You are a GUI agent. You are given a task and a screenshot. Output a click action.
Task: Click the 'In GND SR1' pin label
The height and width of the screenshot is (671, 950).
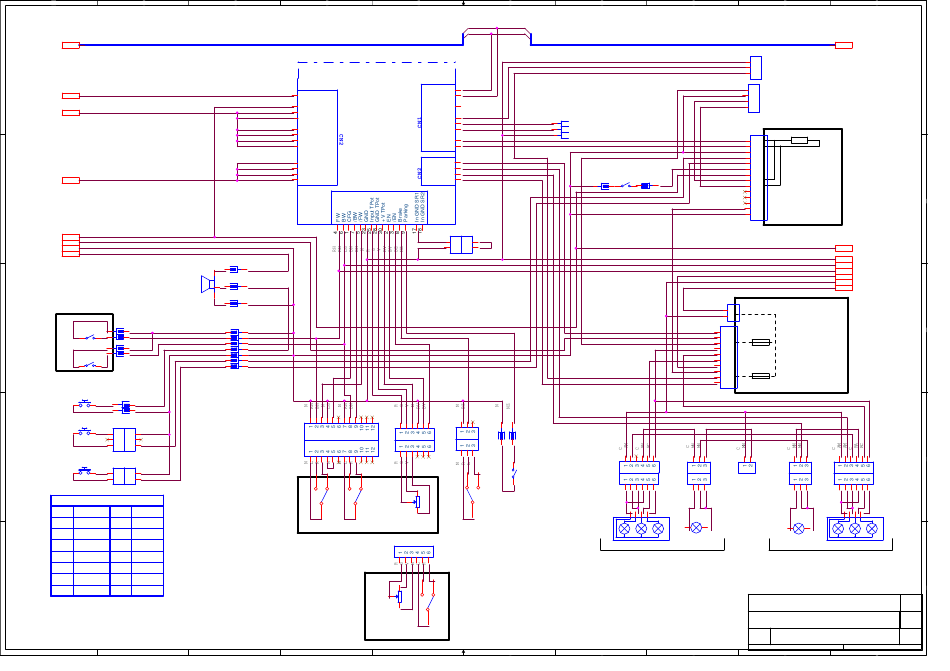(x=416, y=208)
